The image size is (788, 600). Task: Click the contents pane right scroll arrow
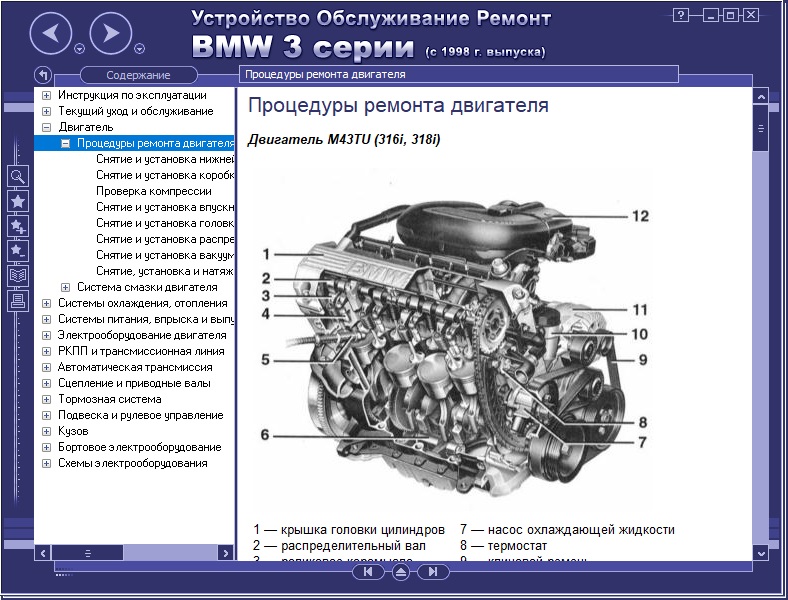(226, 553)
